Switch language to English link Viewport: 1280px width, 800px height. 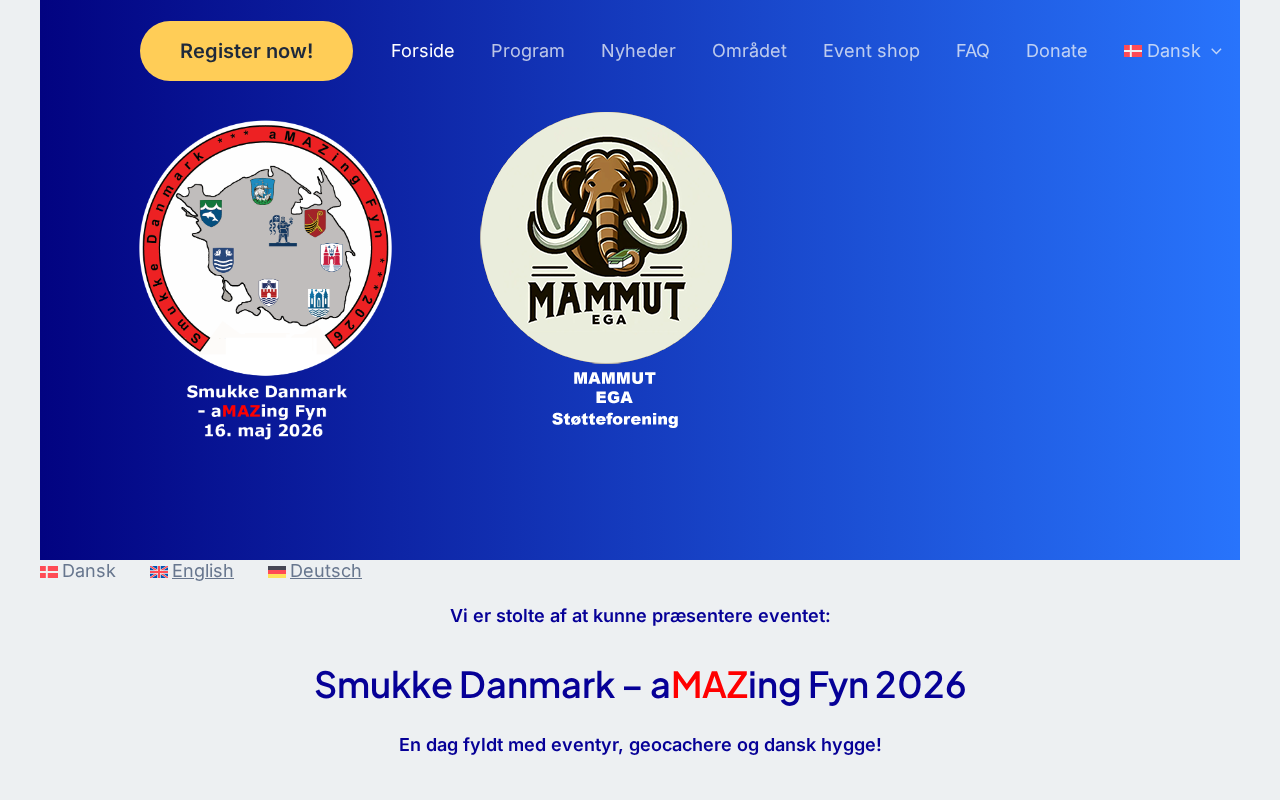[203, 571]
